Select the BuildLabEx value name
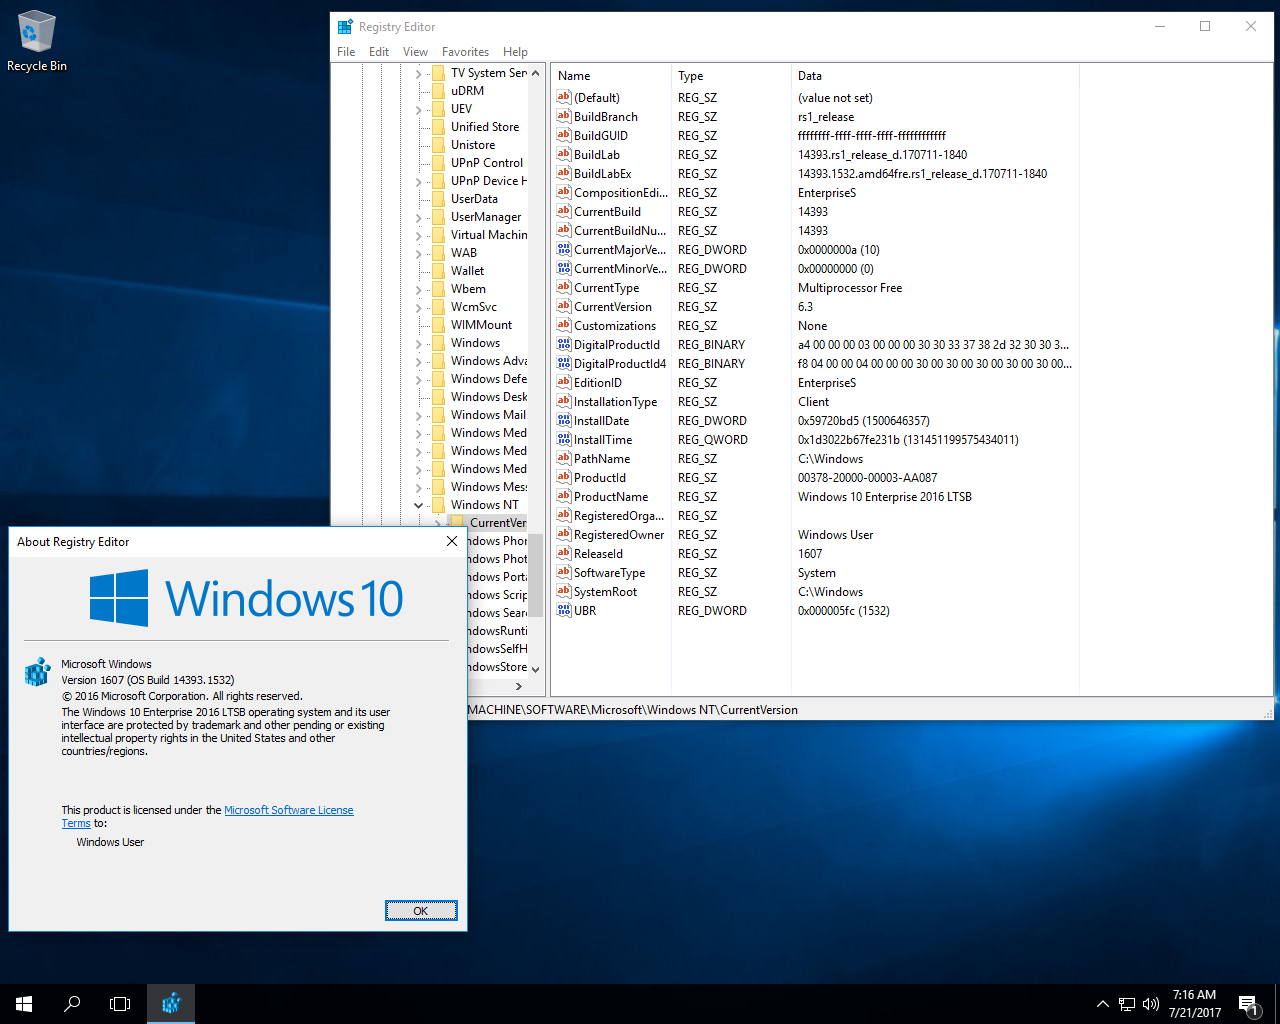Viewport: 1280px width, 1024px height. tap(602, 173)
